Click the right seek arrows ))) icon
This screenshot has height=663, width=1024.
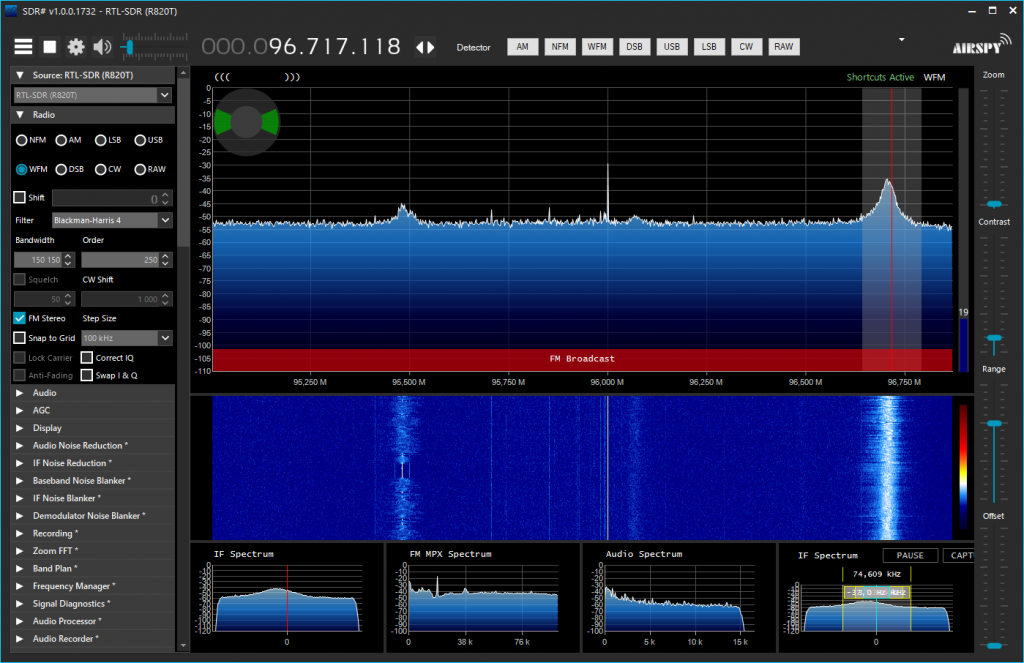point(292,77)
